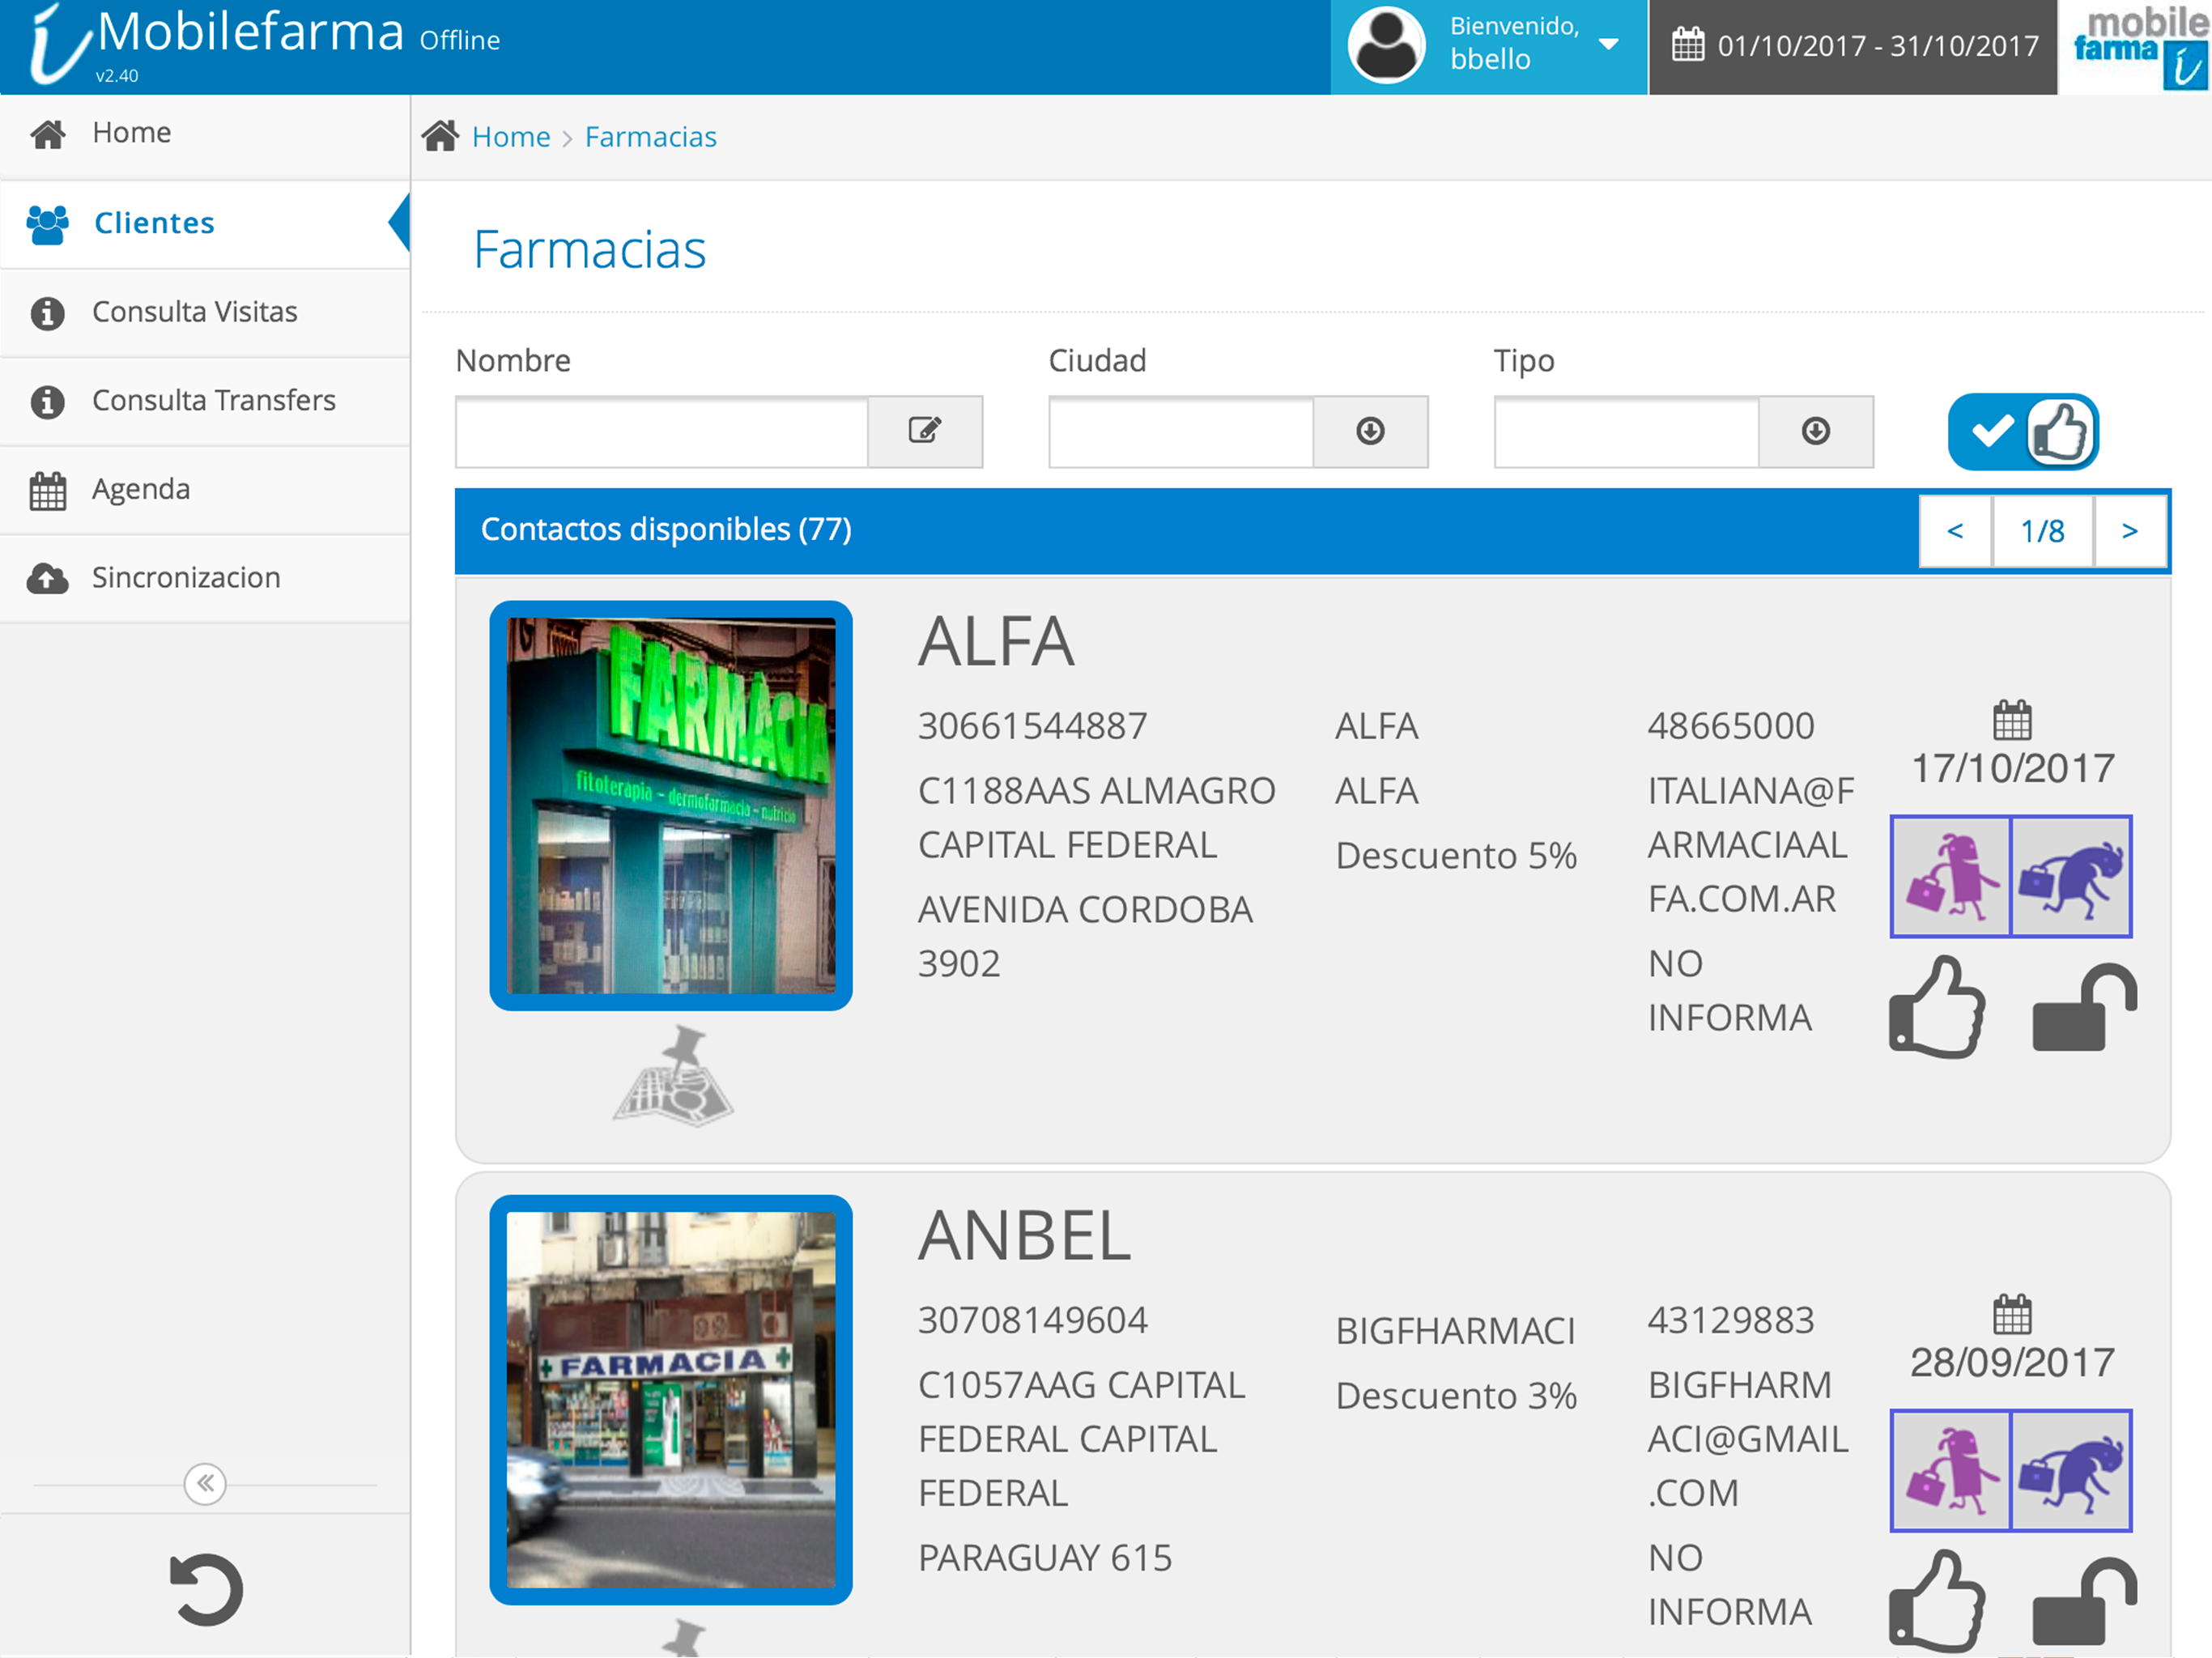Click ANBEL phone number 43129883
This screenshot has height=1658, width=2212.
click(1730, 1320)
